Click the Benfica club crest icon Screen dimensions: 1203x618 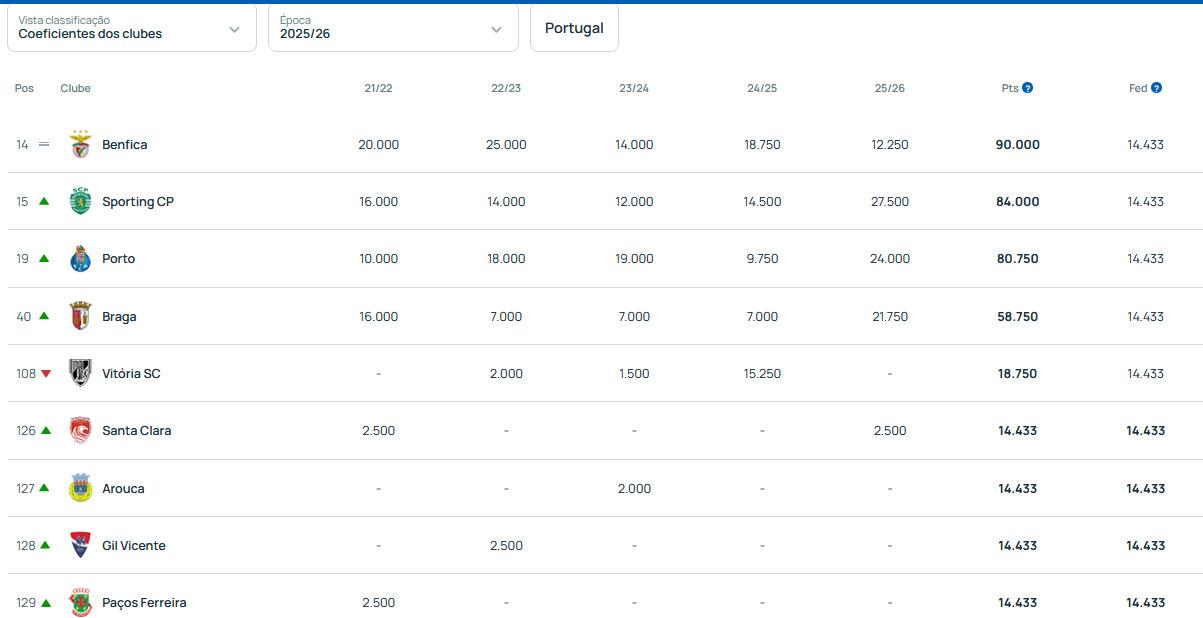tap(80, 145)
